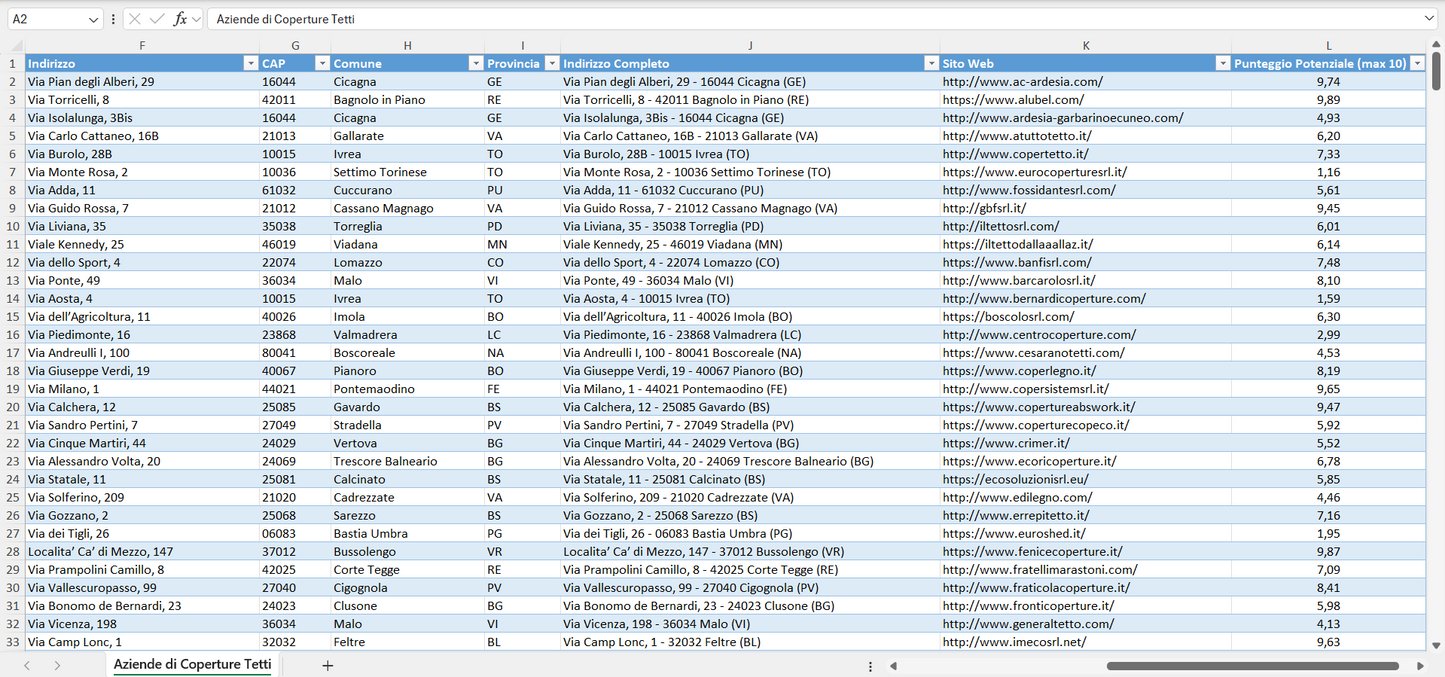Click the Enter checkmark icon in the formula bar
This screenshot has height=677, width=1445.
(x=156, y=18)
